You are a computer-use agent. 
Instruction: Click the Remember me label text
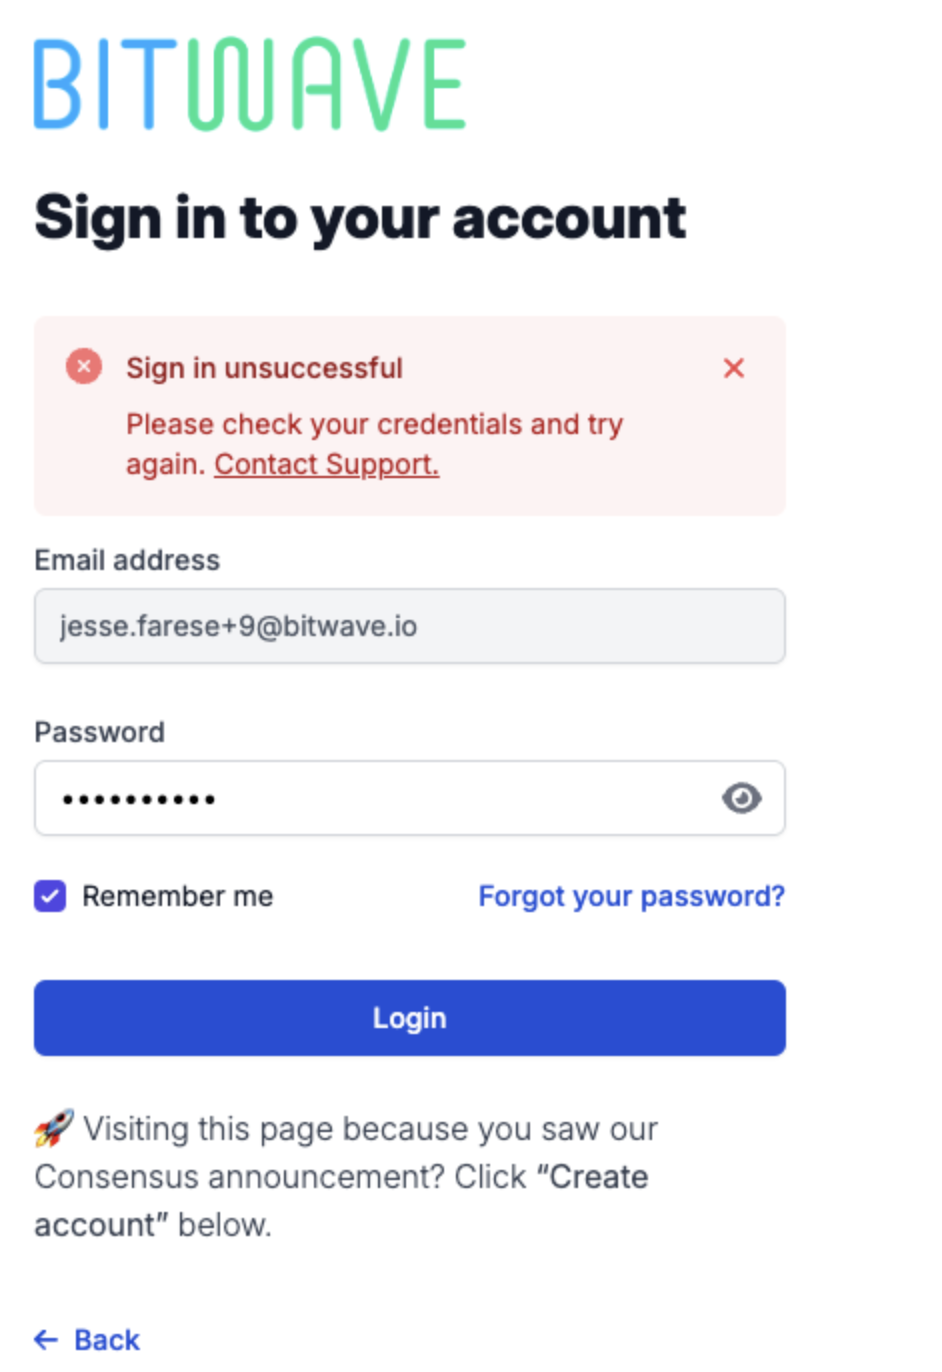177,896
